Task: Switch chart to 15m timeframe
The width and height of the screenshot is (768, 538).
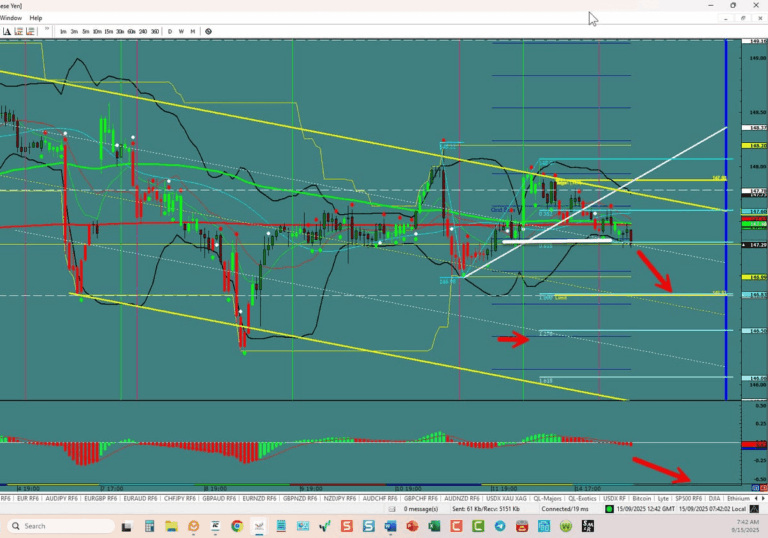Action: [x=108, y=31]
